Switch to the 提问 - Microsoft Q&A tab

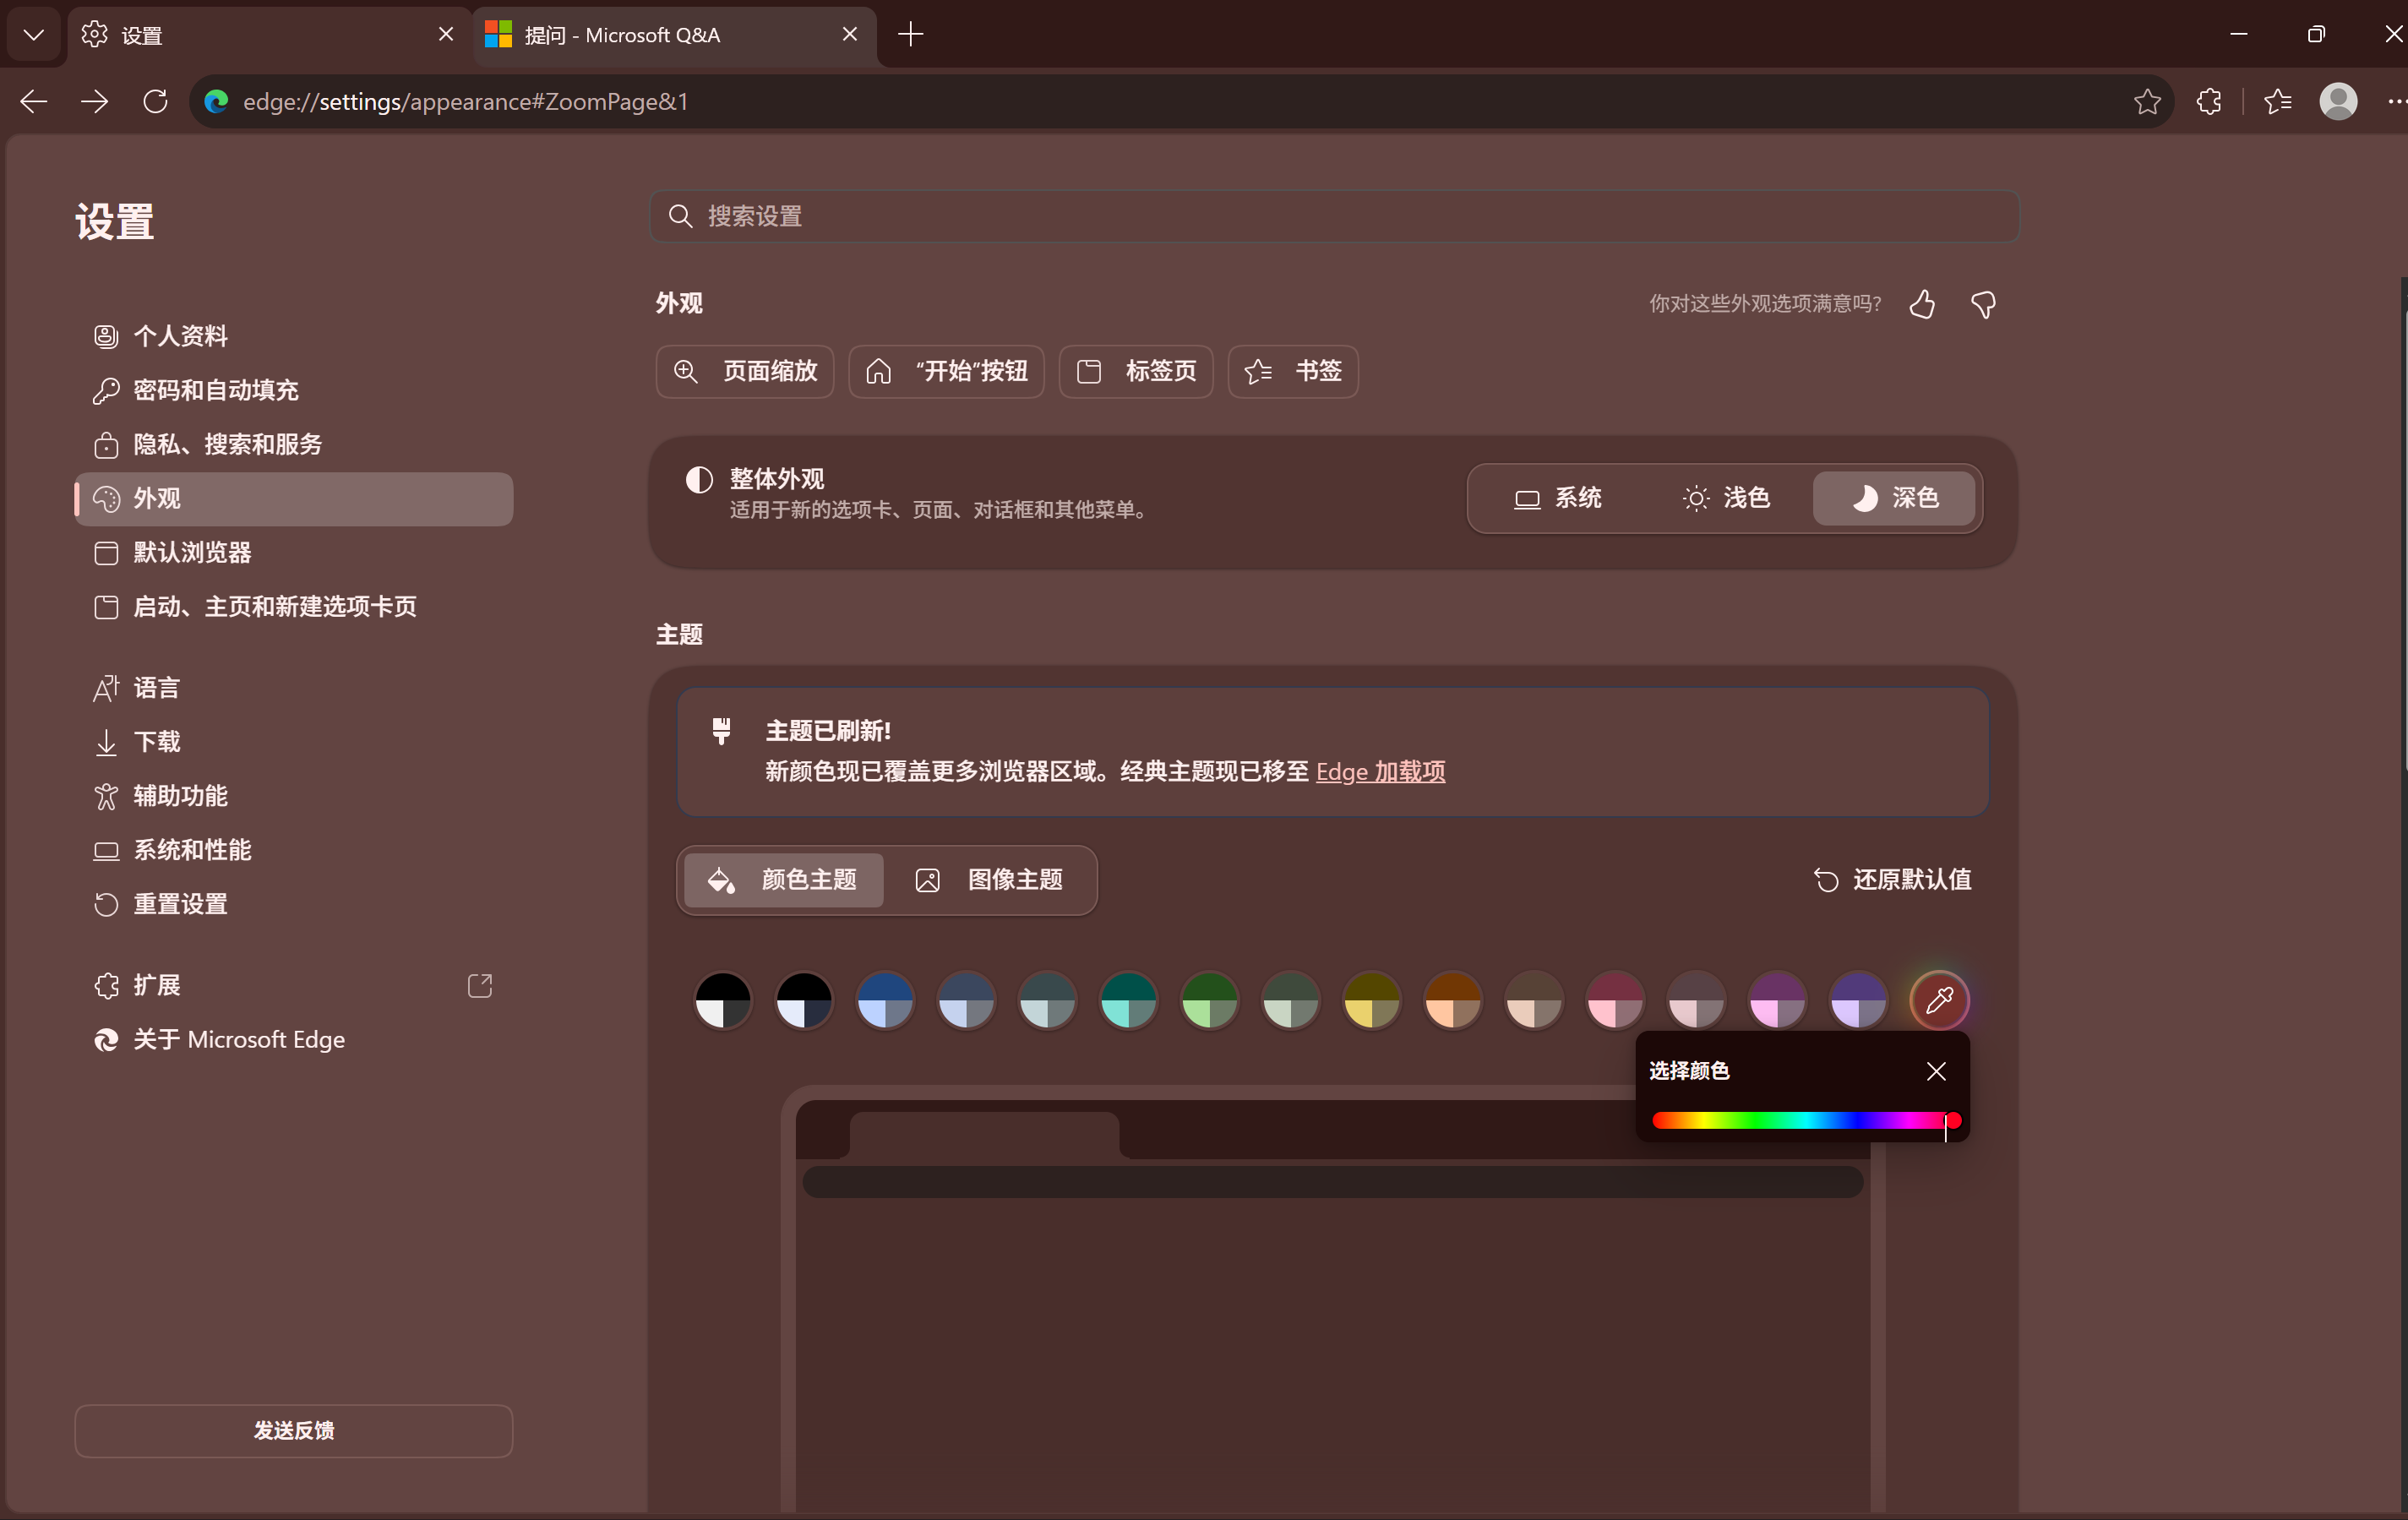point(675,35)
